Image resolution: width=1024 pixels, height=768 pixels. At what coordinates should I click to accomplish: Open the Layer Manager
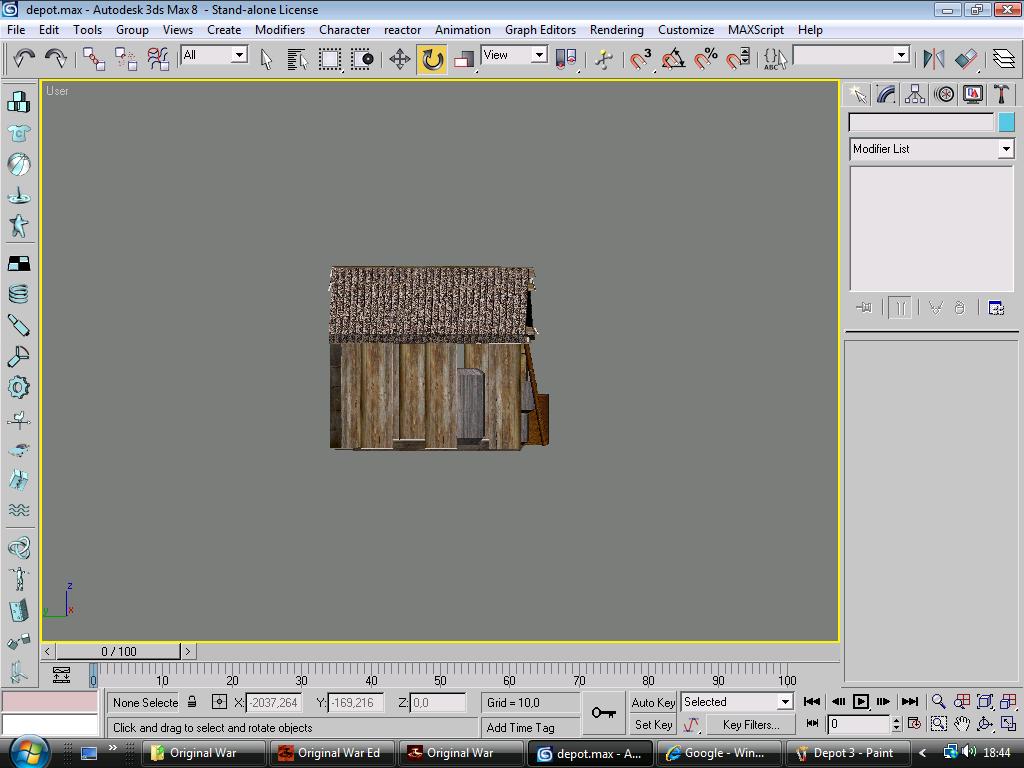click(1004, 59)
